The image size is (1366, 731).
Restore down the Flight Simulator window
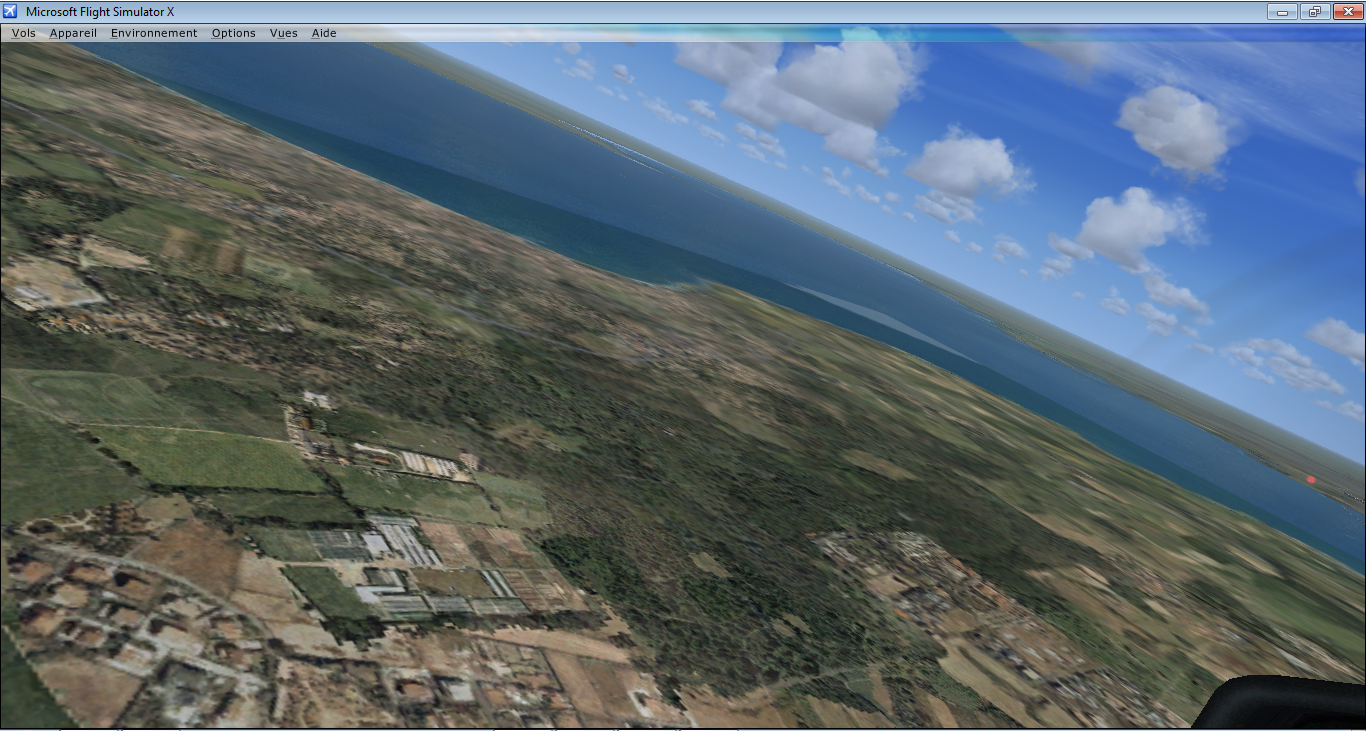tap(1313, 11)
